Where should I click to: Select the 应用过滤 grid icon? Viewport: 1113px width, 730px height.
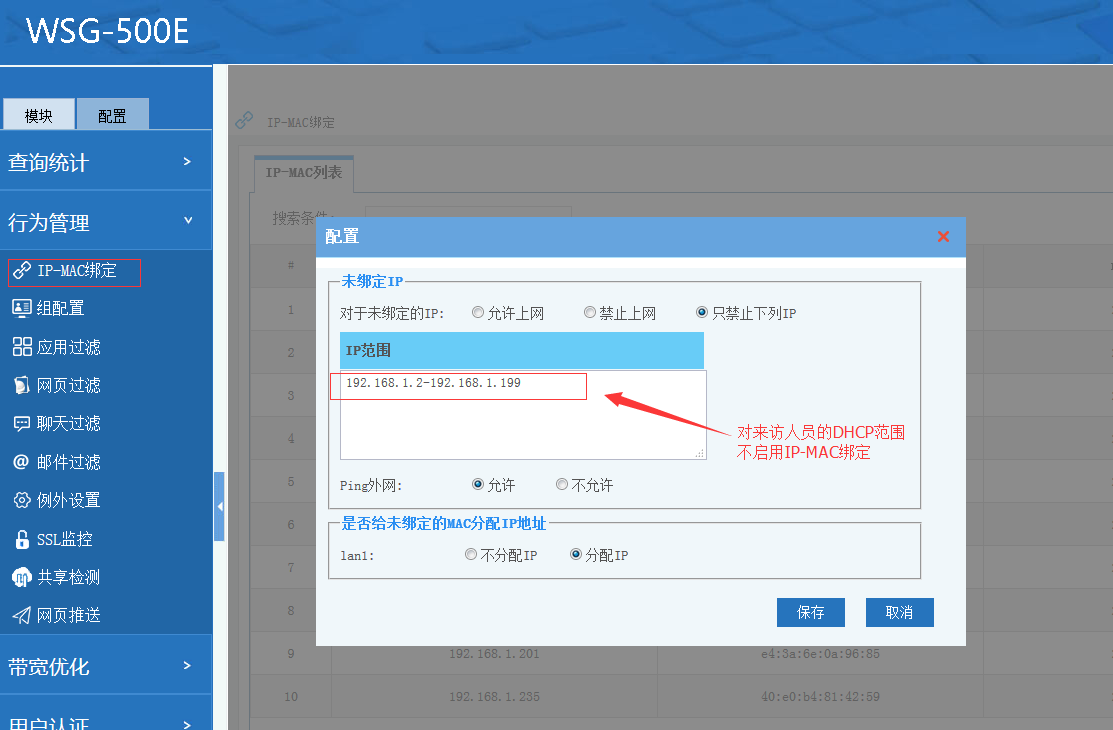pos(21,347)
